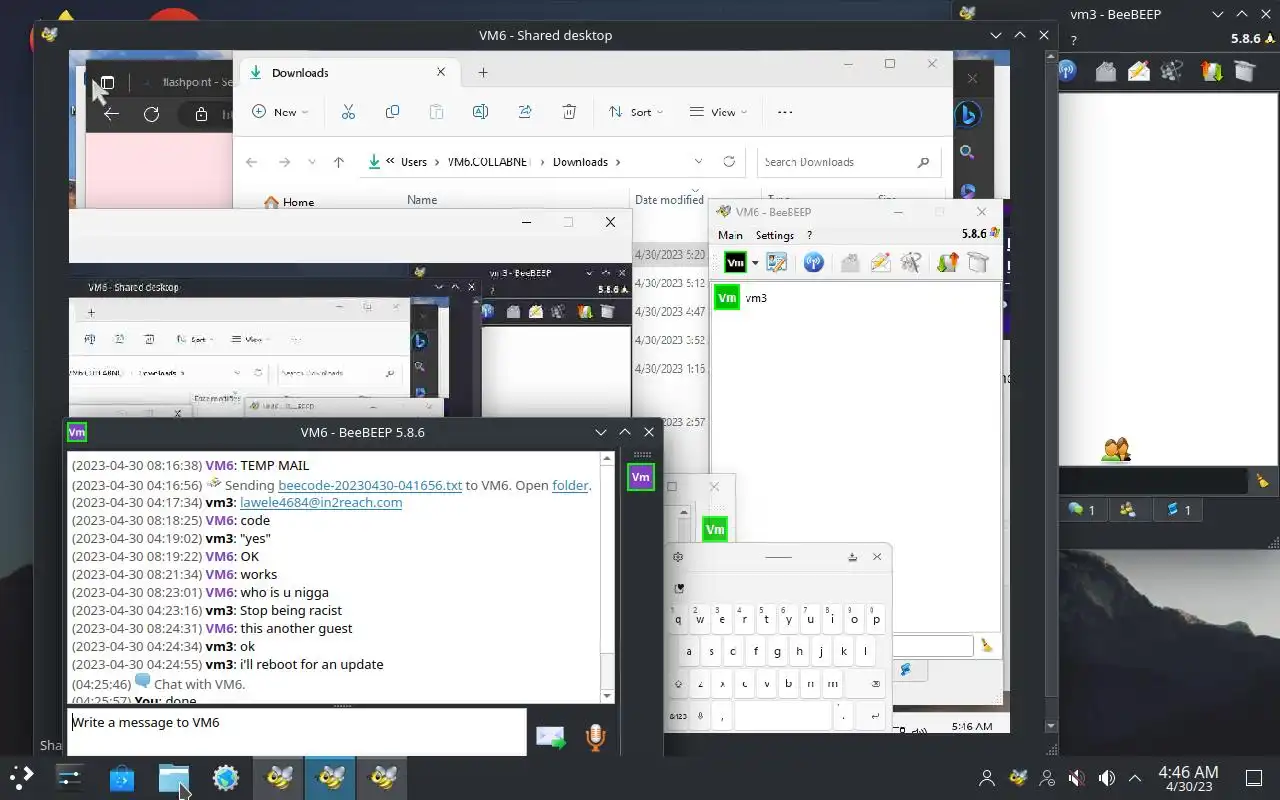Select the Downloads tab in File Explorer
This screenshot has height=800, width=1280.
(x=349, y=72)
